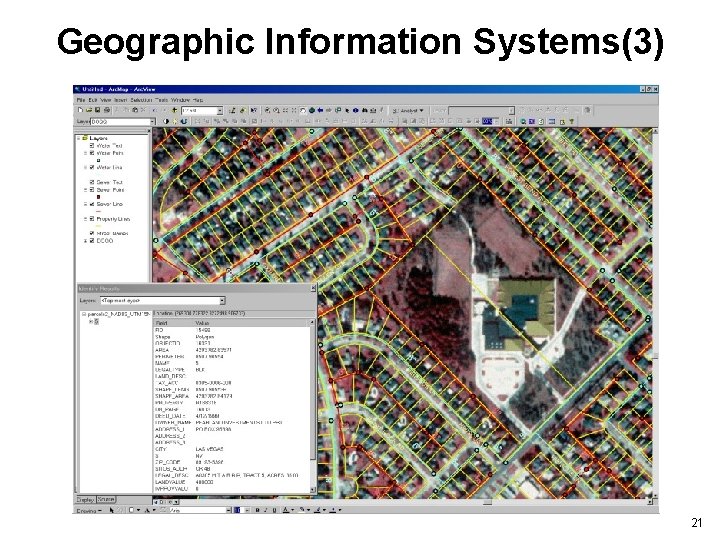Select the drawing pointer arrow tool

pos(112,510)
